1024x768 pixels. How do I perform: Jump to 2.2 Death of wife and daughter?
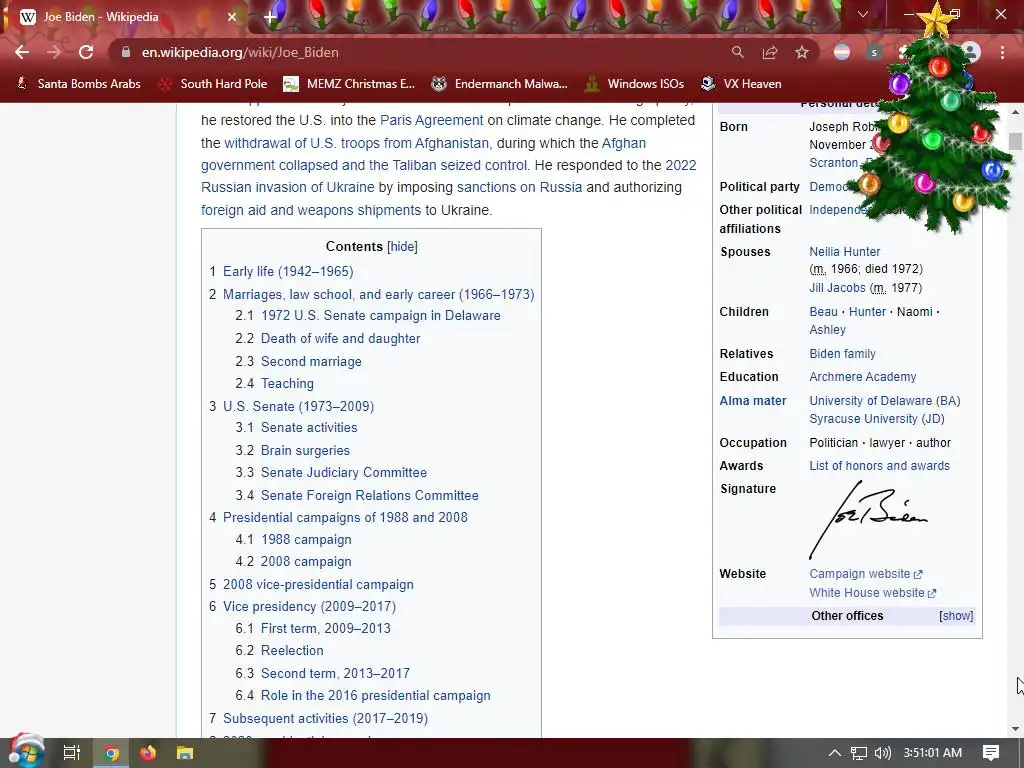point(340,338)
